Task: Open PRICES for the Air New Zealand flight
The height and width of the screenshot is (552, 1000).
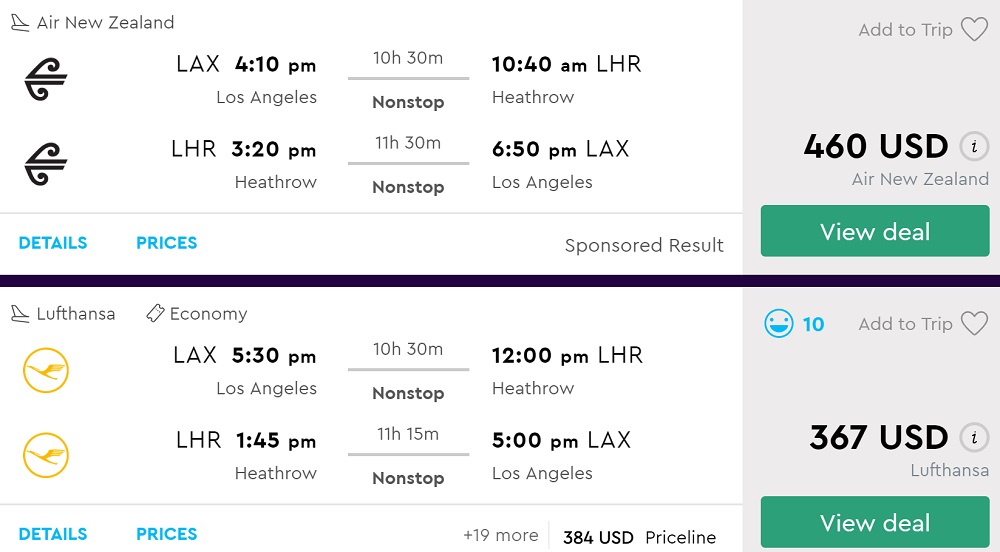Action: pyautogui.click(x=166, y=243)
